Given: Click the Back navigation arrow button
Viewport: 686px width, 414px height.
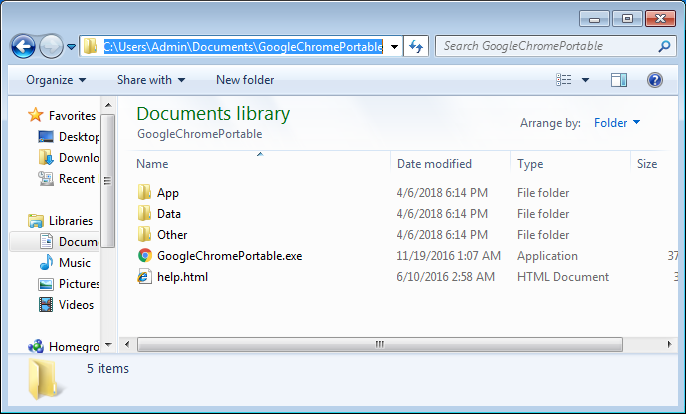Looking at the screenshot, I should 24,46.
